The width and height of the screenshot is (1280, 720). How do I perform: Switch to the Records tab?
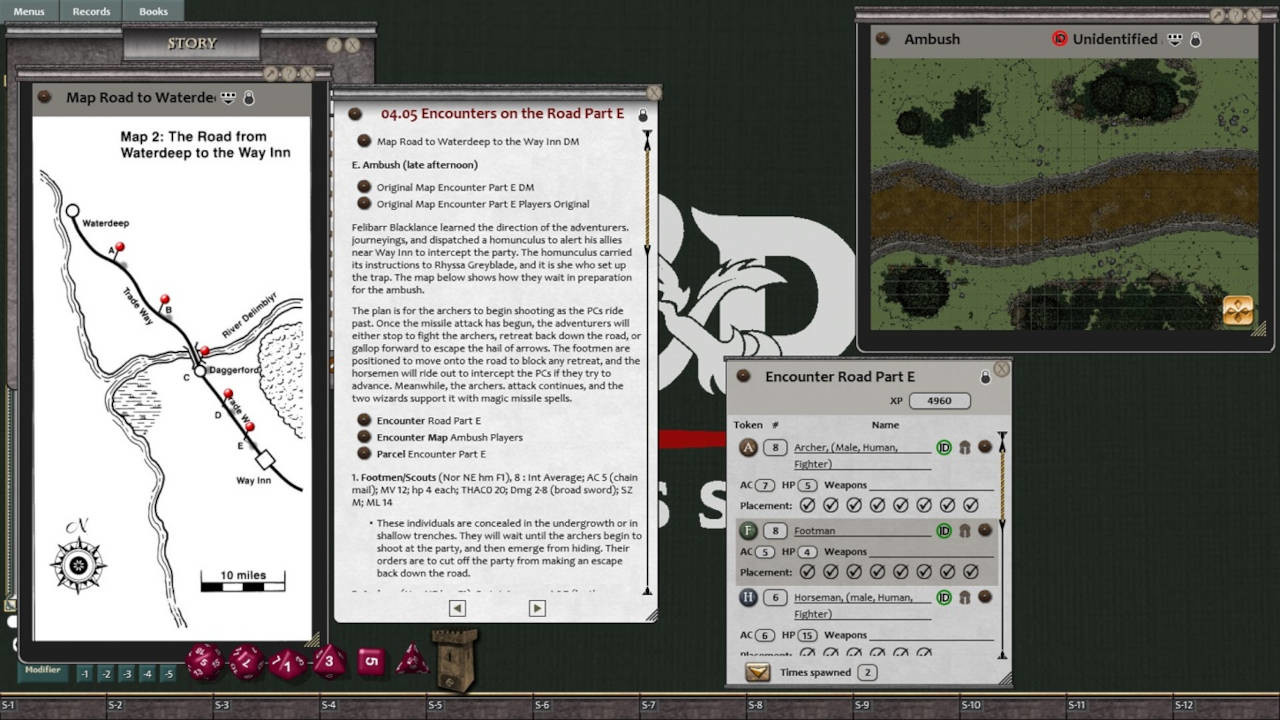tap(91, 11)
